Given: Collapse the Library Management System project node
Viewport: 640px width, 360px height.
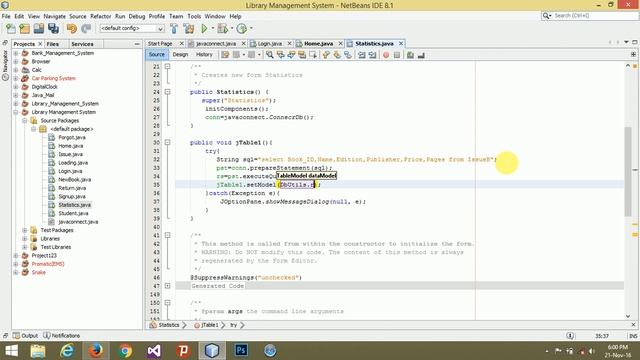Looking at the screenshot, I should (16, 112).
